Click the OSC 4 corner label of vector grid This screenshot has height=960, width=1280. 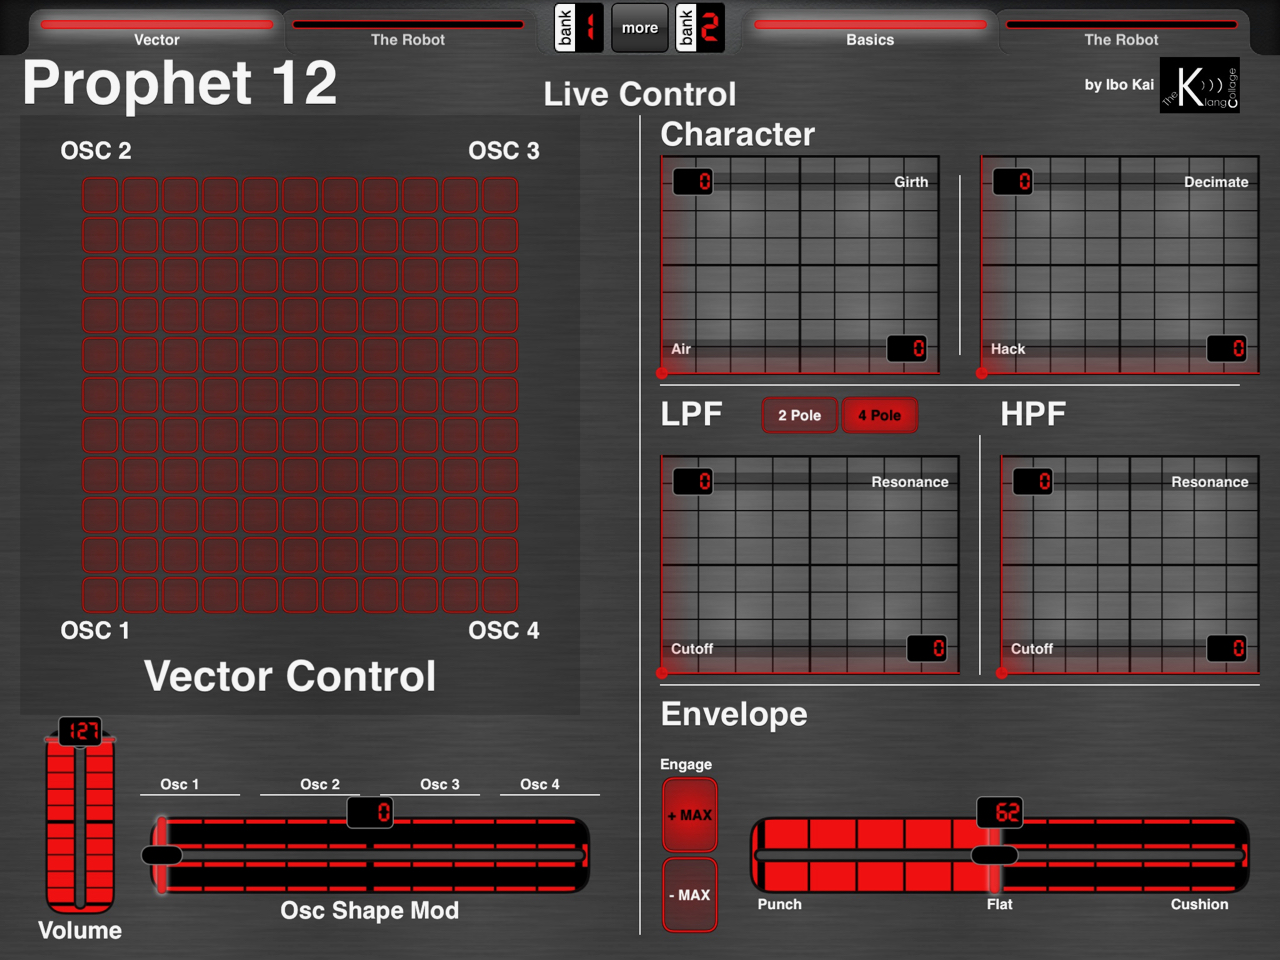504,631
